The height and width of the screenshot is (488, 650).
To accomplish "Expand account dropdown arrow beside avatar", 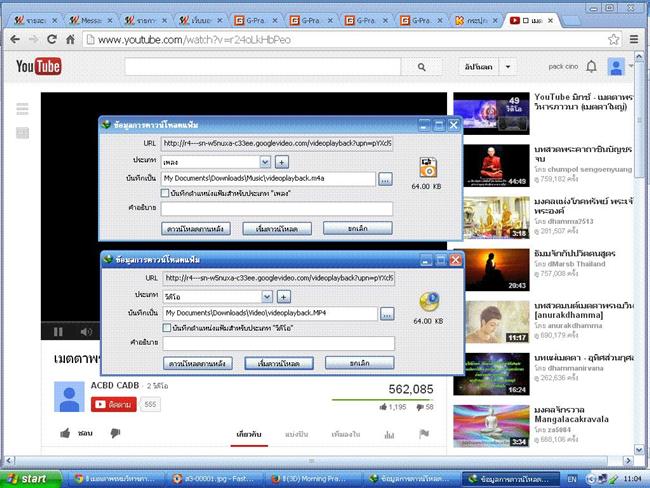I will coord(631,66).
